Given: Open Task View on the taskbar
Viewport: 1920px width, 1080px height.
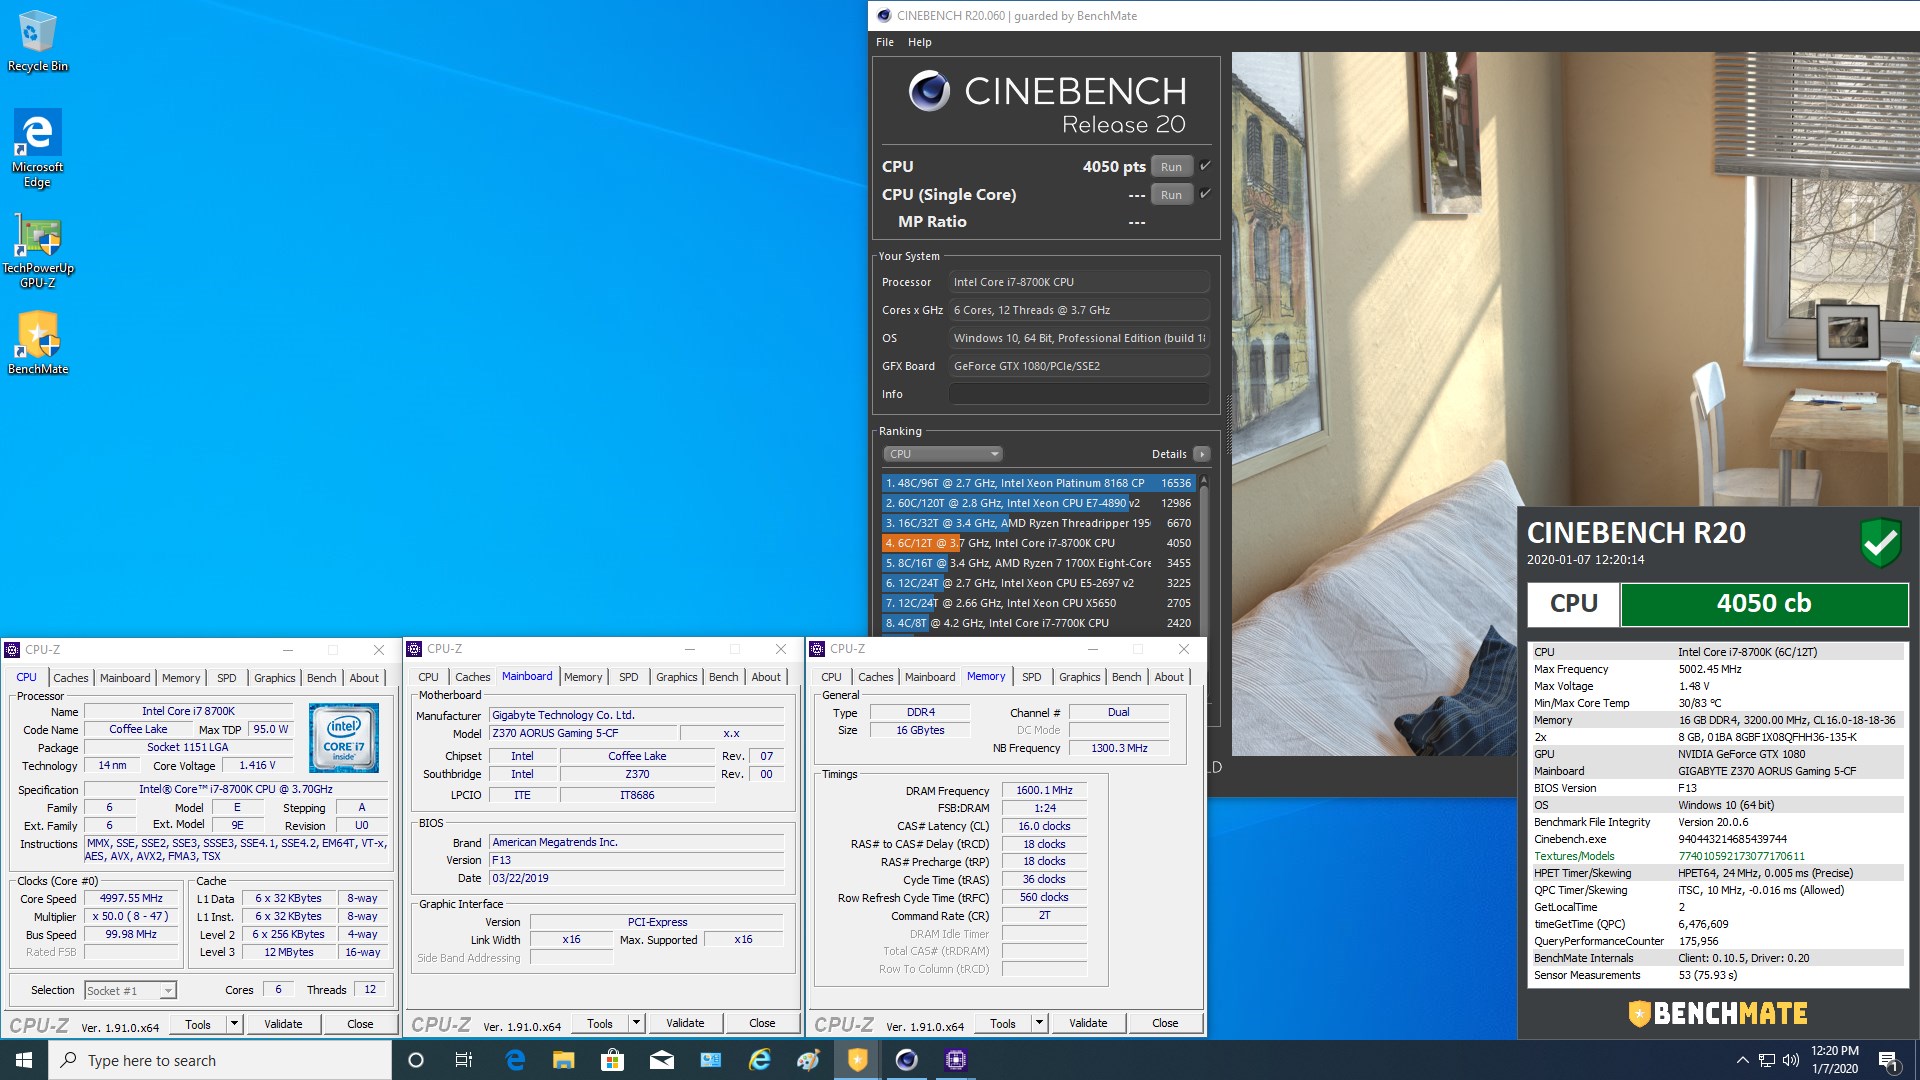Looking at the screenshot, I should tap(464, 1060).
